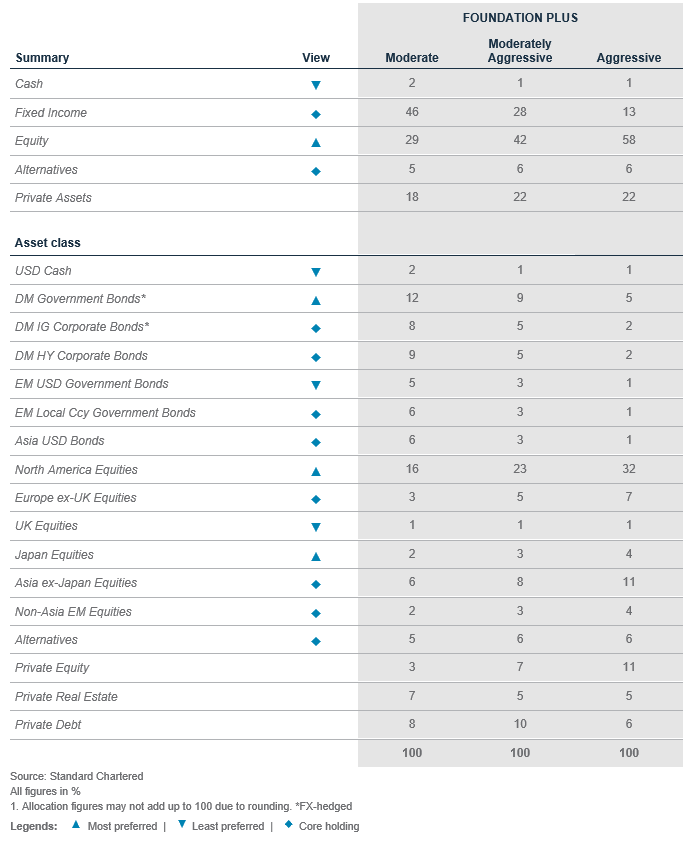
Task: Click the up-triangle icon for DM Government Bonds
Action: (x=316, y=299)
